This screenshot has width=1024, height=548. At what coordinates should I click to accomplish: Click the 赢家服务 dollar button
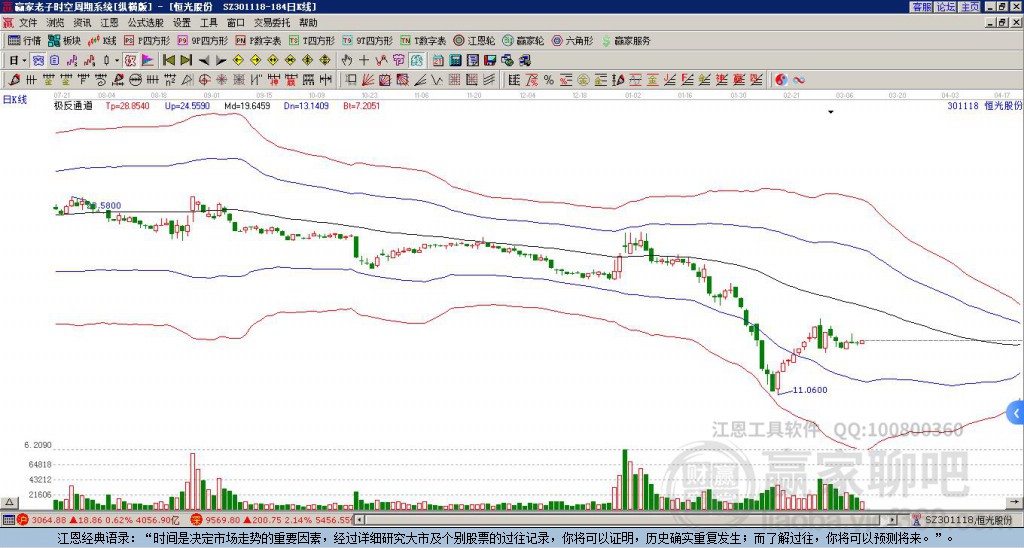pyautogui.click(x=626, y=40)
